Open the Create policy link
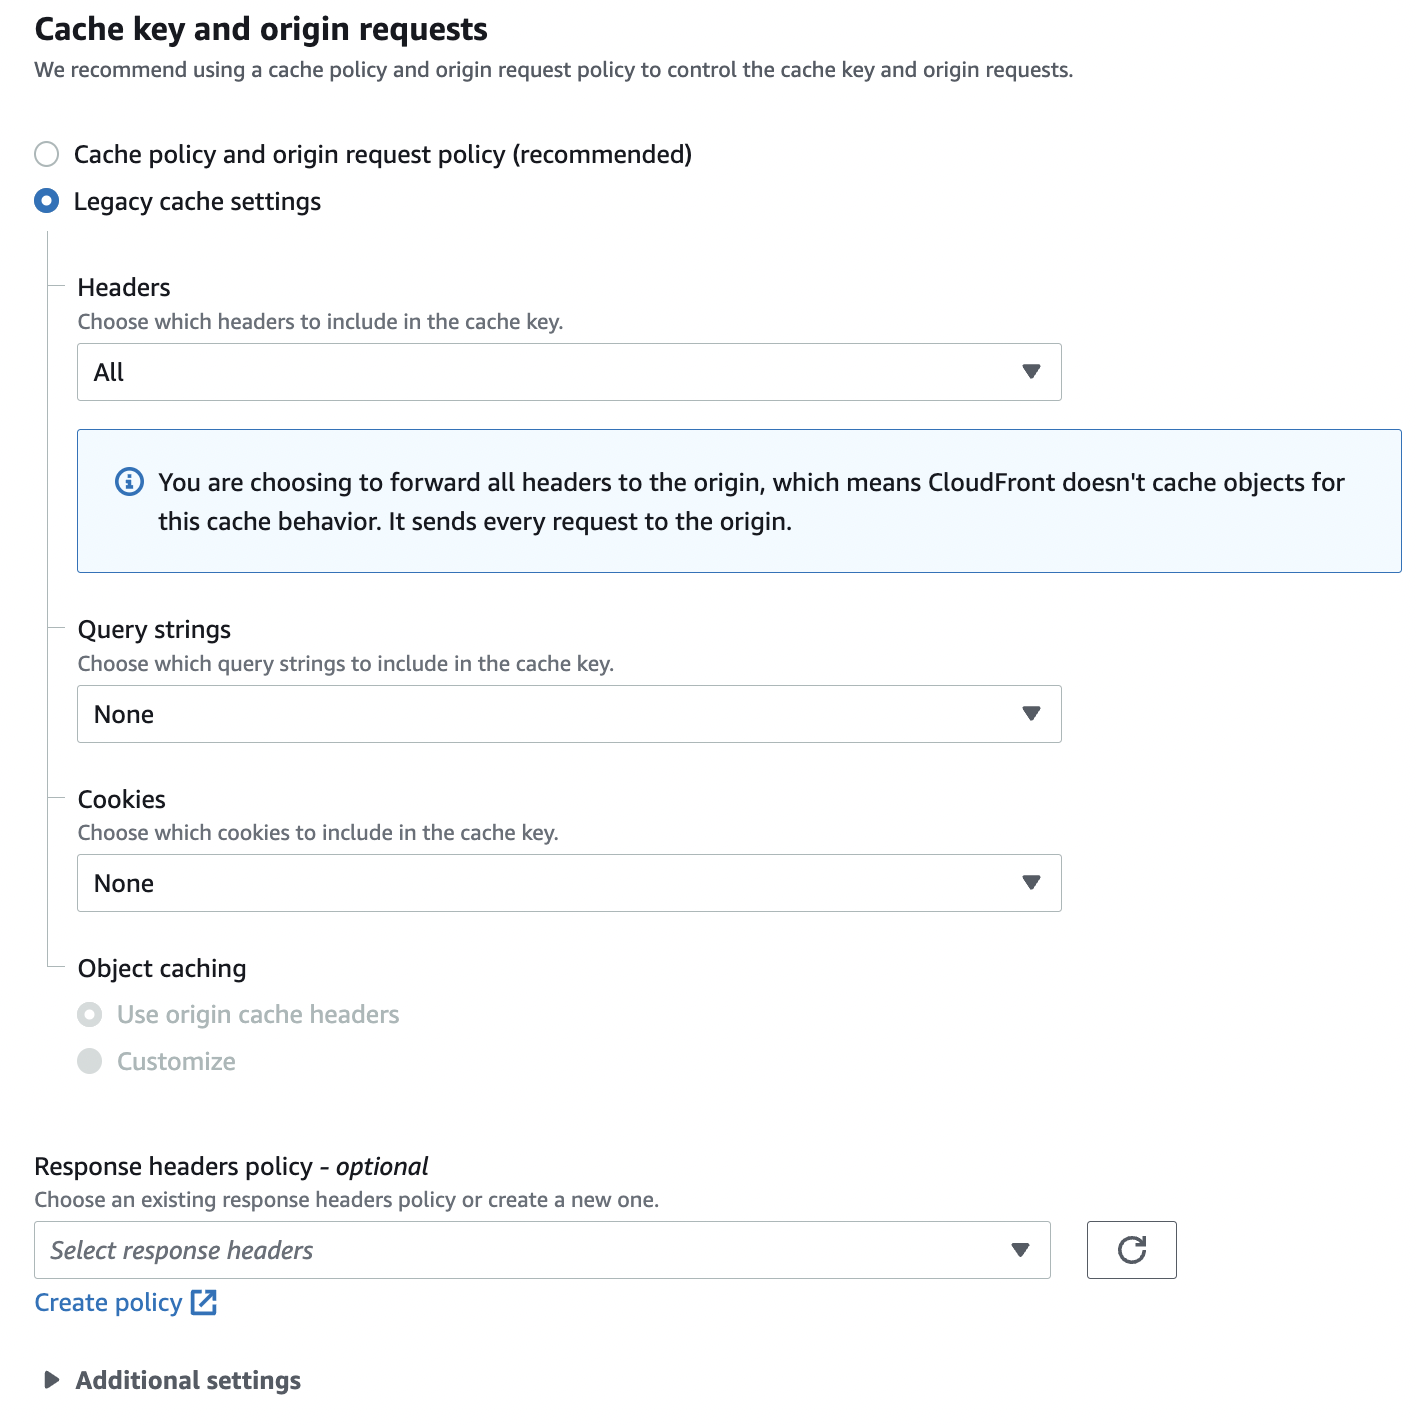The width and height of the screenshot is (1416, 1426). 108,1302
